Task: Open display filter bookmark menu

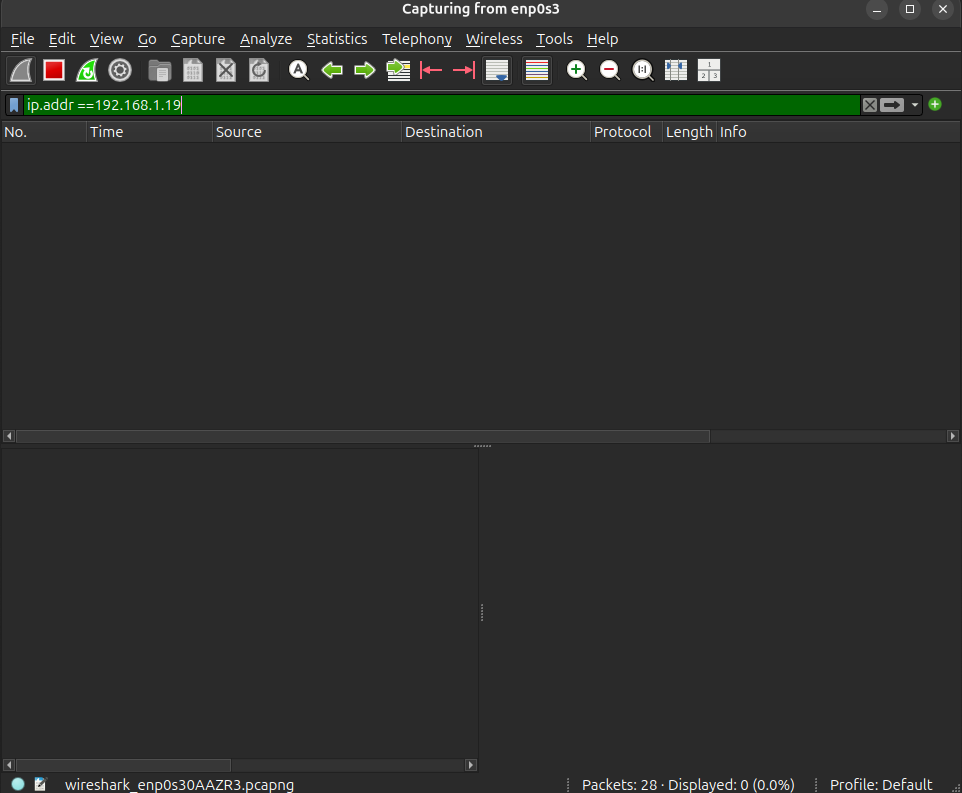Action: pos(14,105)
